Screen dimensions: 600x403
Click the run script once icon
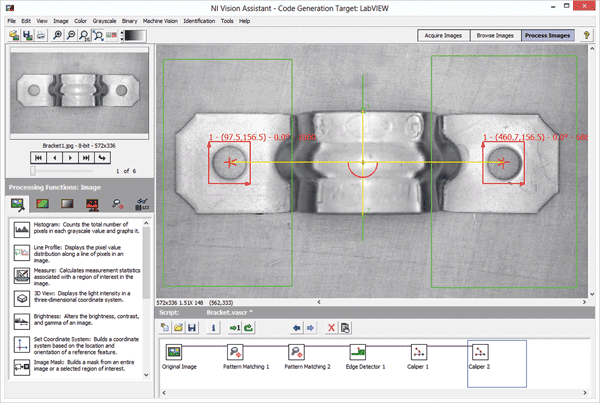tap(235, 328)
